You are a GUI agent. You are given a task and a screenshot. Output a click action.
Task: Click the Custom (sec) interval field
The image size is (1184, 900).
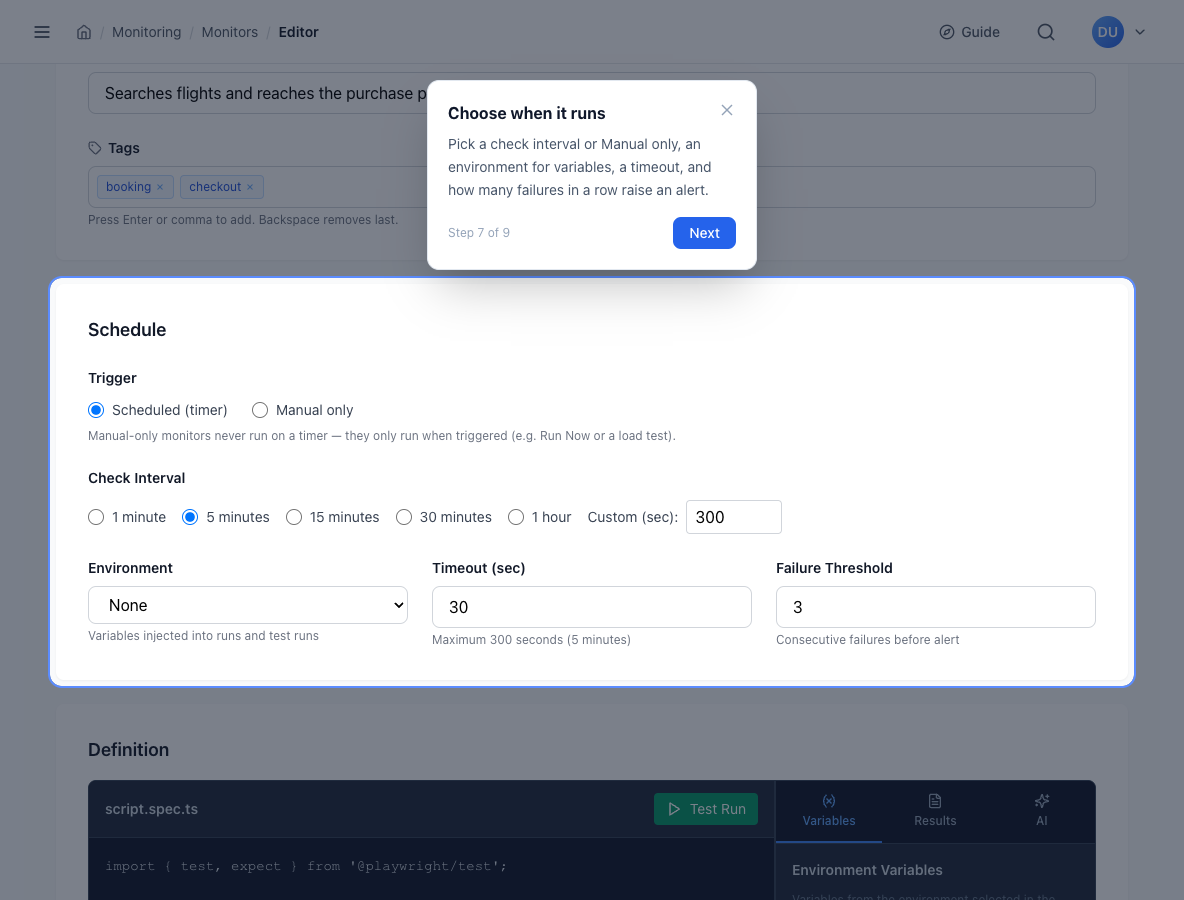point(733,517)
